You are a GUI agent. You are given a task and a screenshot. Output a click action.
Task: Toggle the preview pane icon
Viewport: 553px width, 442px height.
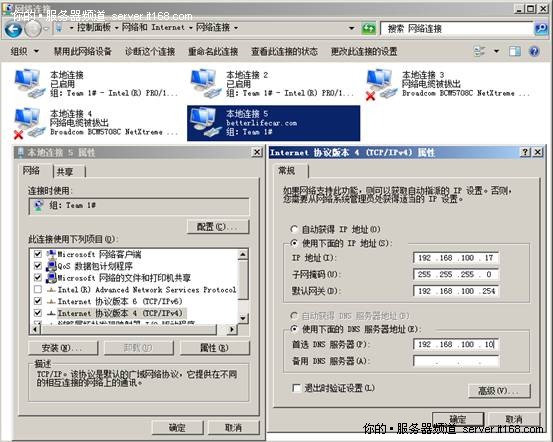click(x=515, y=52)
